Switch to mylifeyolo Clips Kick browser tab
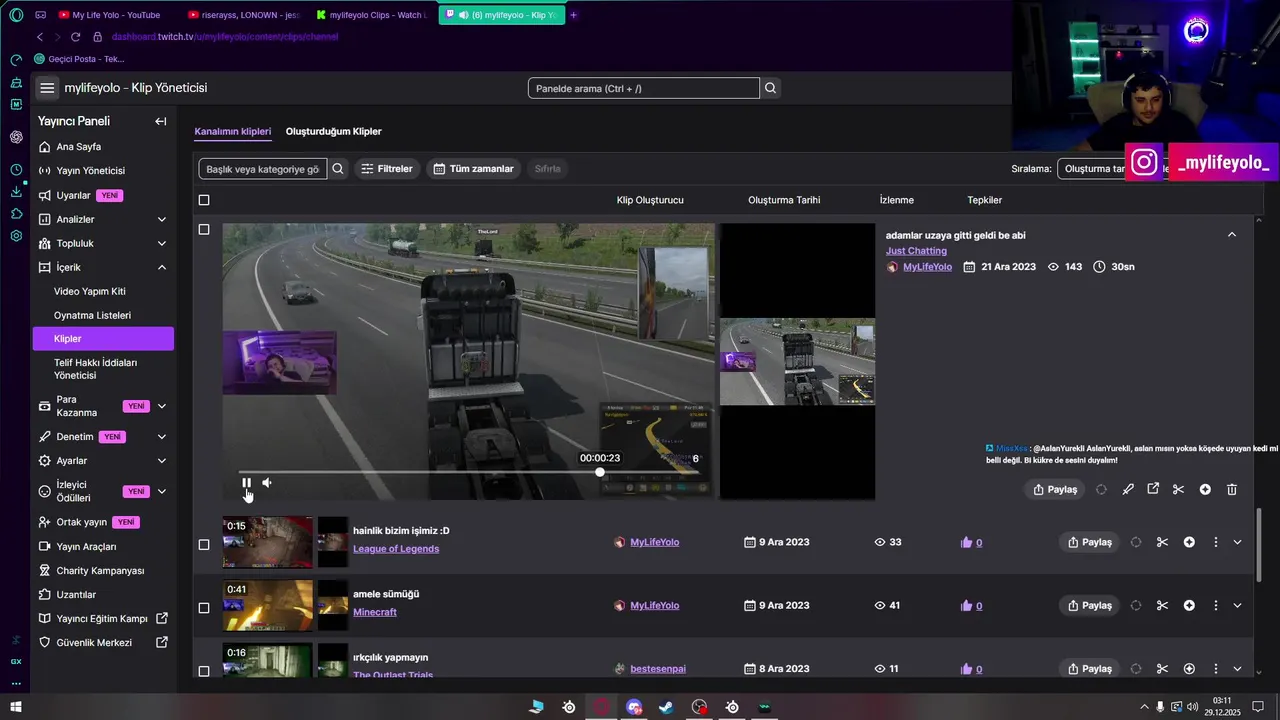This screenshot has height=720, width=1280. click(371, 15)
